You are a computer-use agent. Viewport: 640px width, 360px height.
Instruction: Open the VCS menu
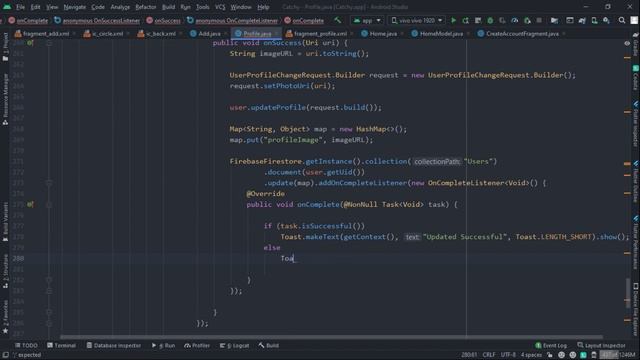(220, 7)
